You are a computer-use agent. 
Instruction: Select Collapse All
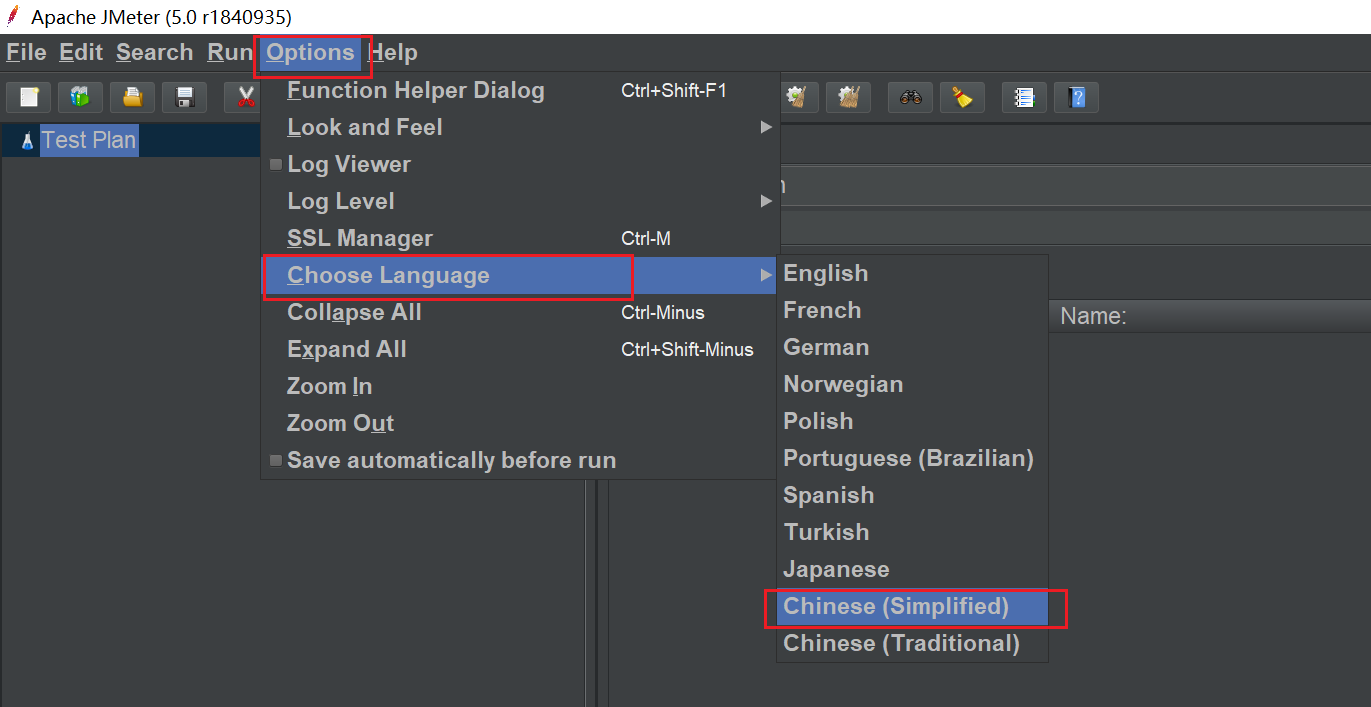(519, 312)
